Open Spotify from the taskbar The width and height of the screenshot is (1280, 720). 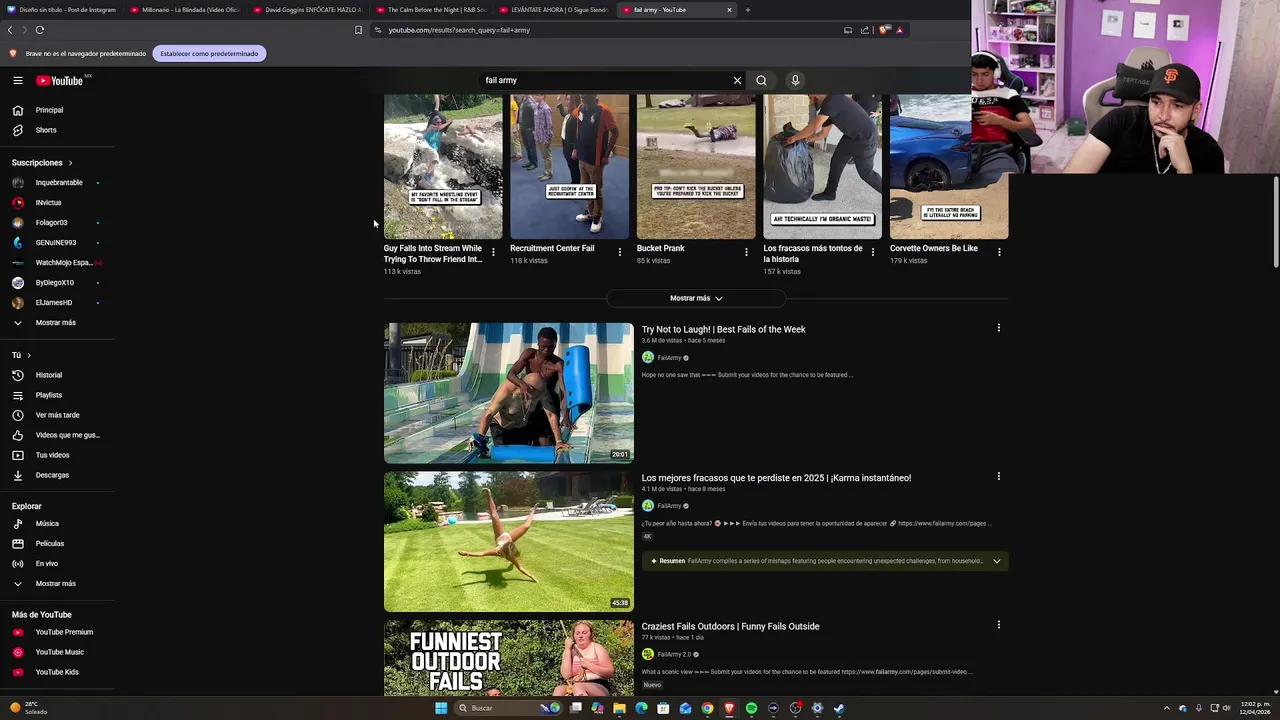pos(751,708)
